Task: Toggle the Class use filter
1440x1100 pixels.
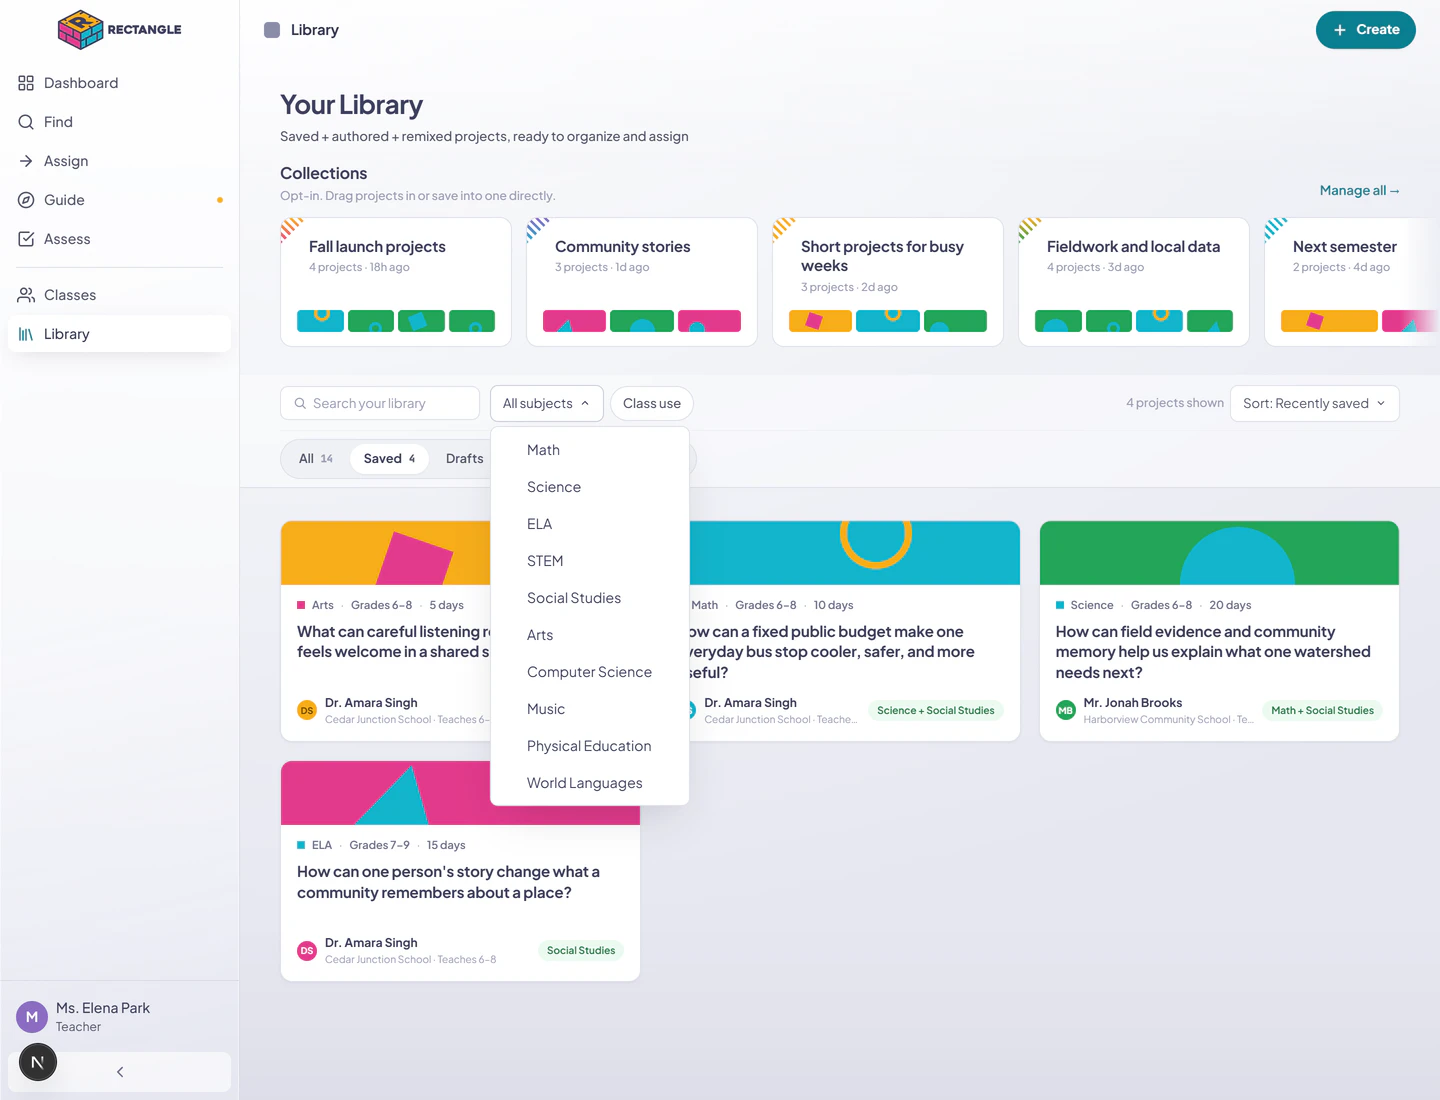Action: (652, 404)
